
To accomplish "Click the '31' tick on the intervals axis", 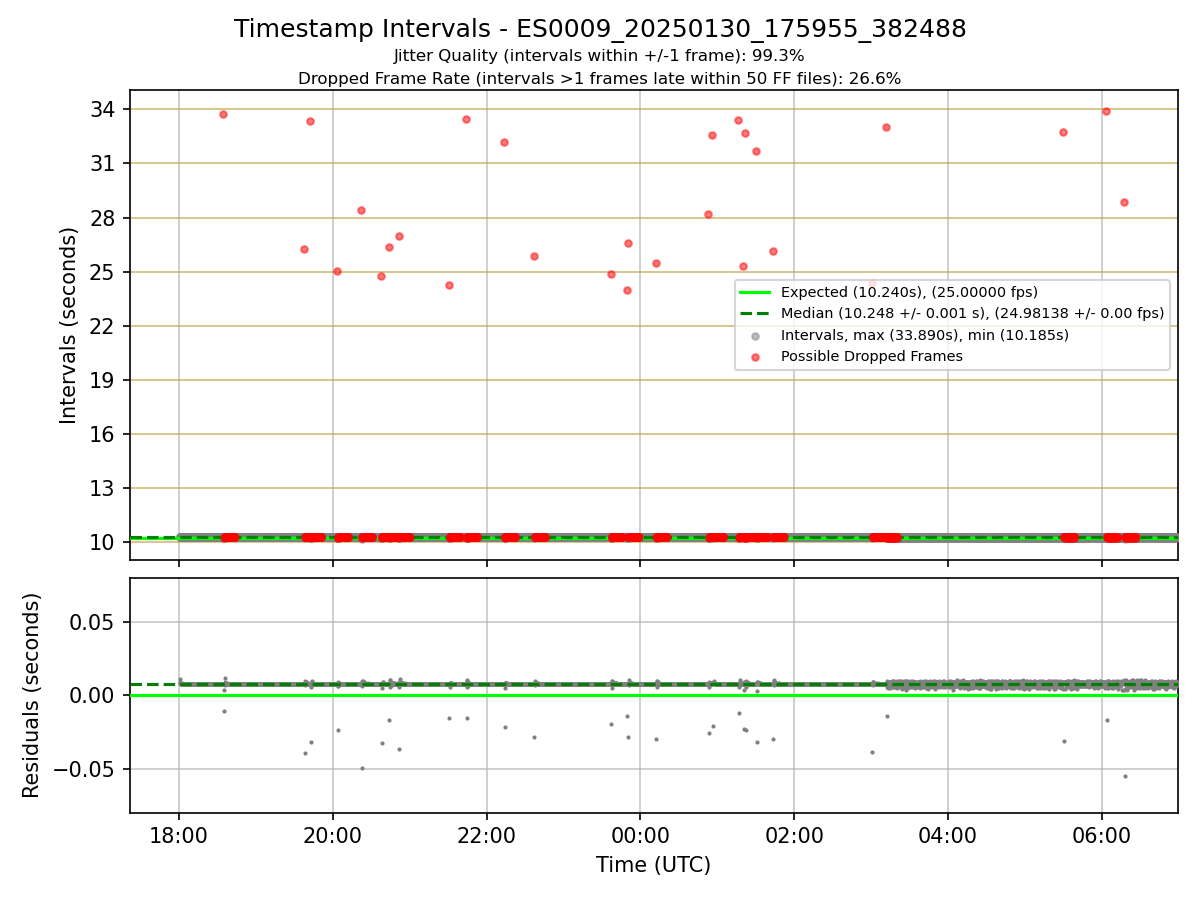I will click(102, 163).
